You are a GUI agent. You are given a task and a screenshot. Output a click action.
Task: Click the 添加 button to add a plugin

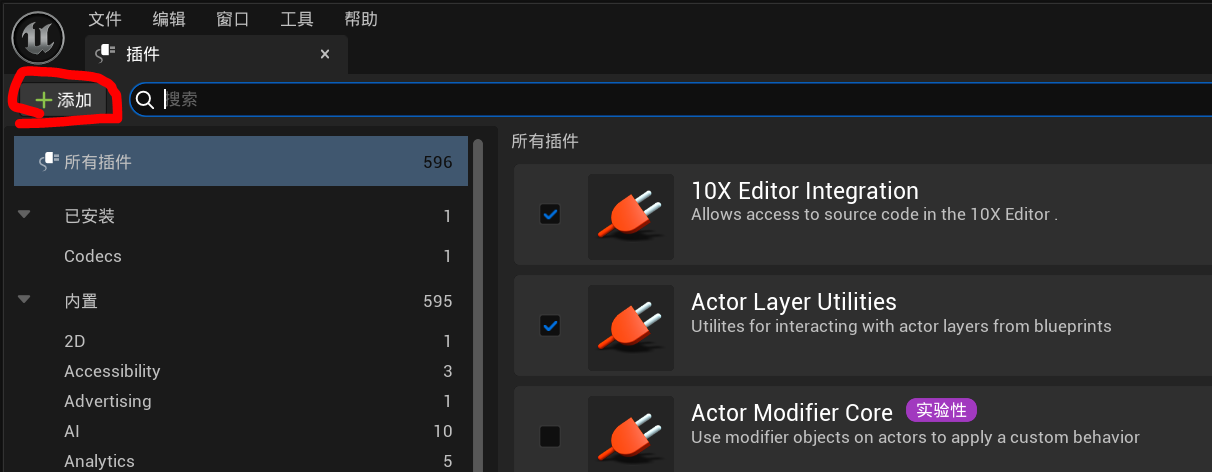click(x=63, y=100)
